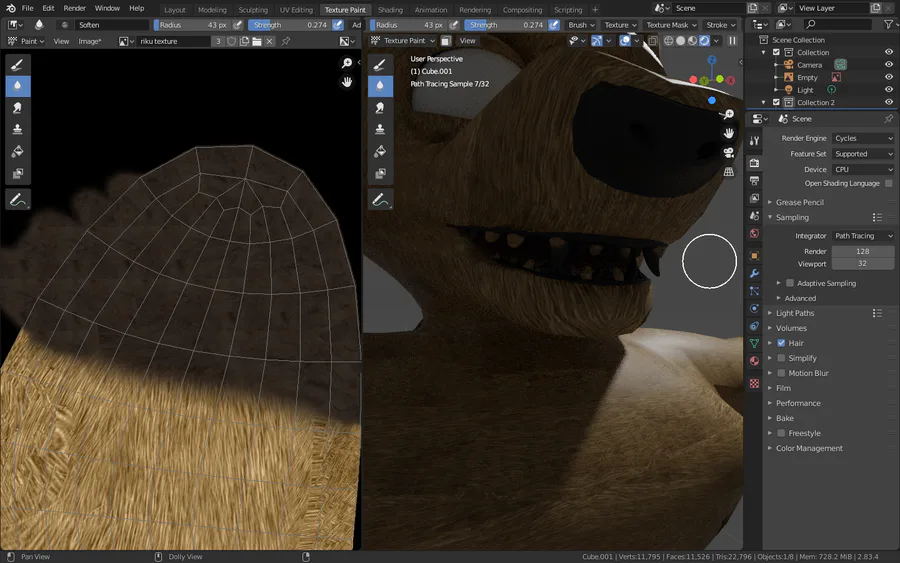Click the Annotate tool in 3D viewport

(x=380, y=200)
